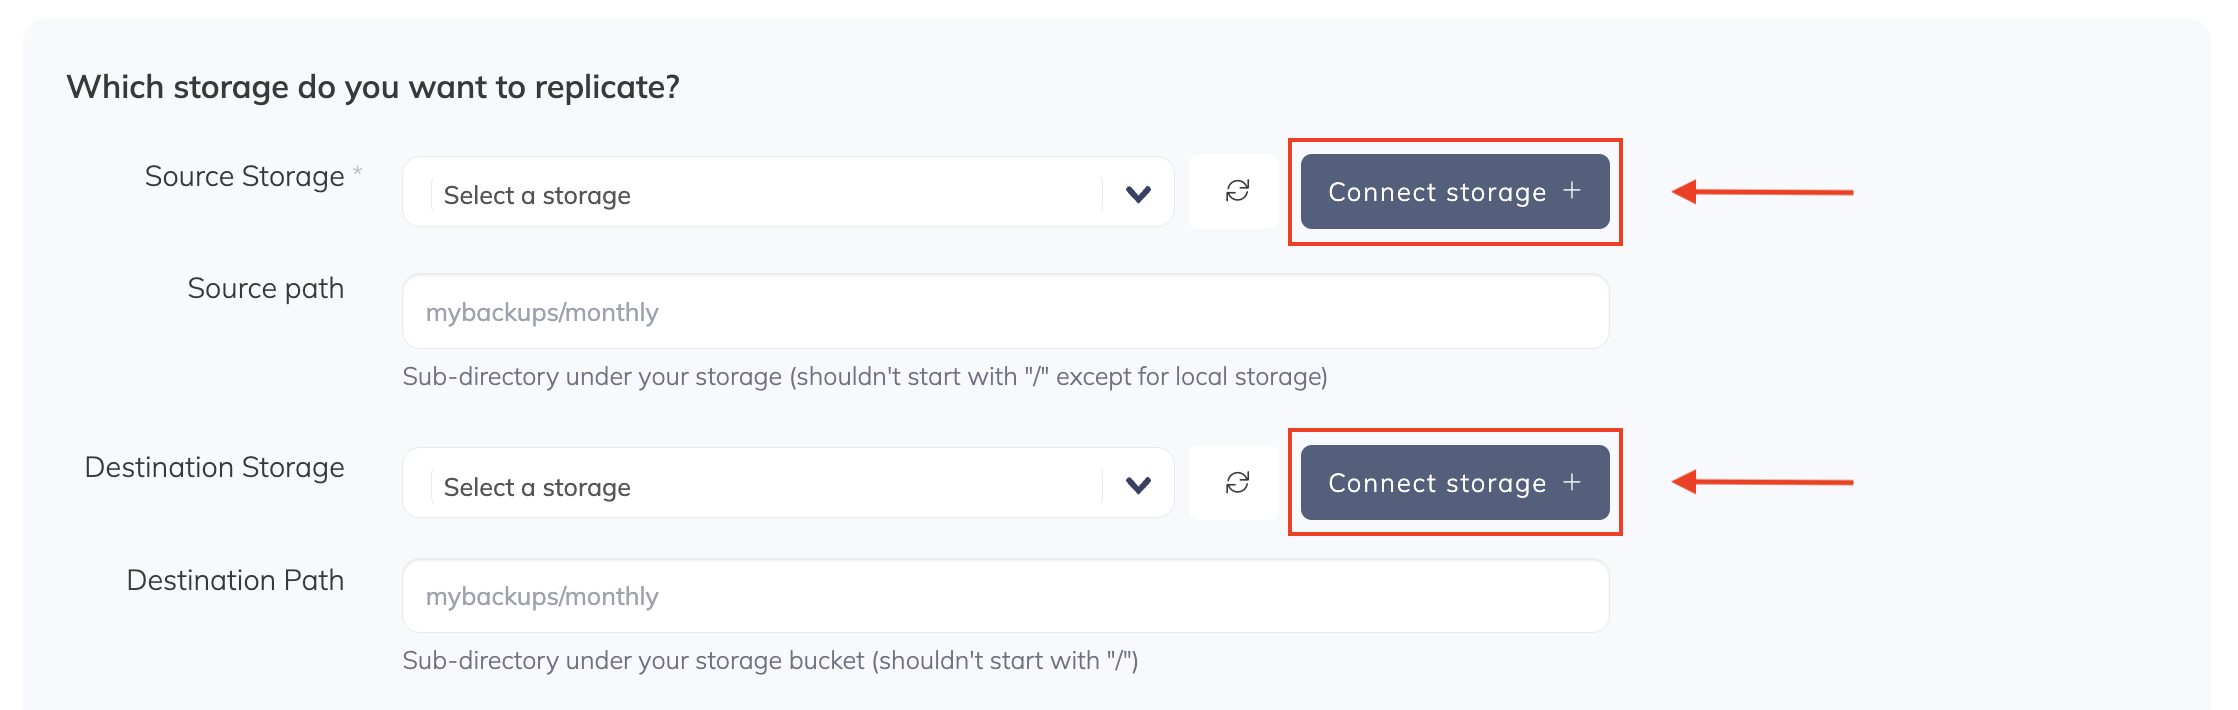Viewport: 2238px width, 710px height.
Task: Click the Source path sub-directory hint text
Action: coord(864,377)
